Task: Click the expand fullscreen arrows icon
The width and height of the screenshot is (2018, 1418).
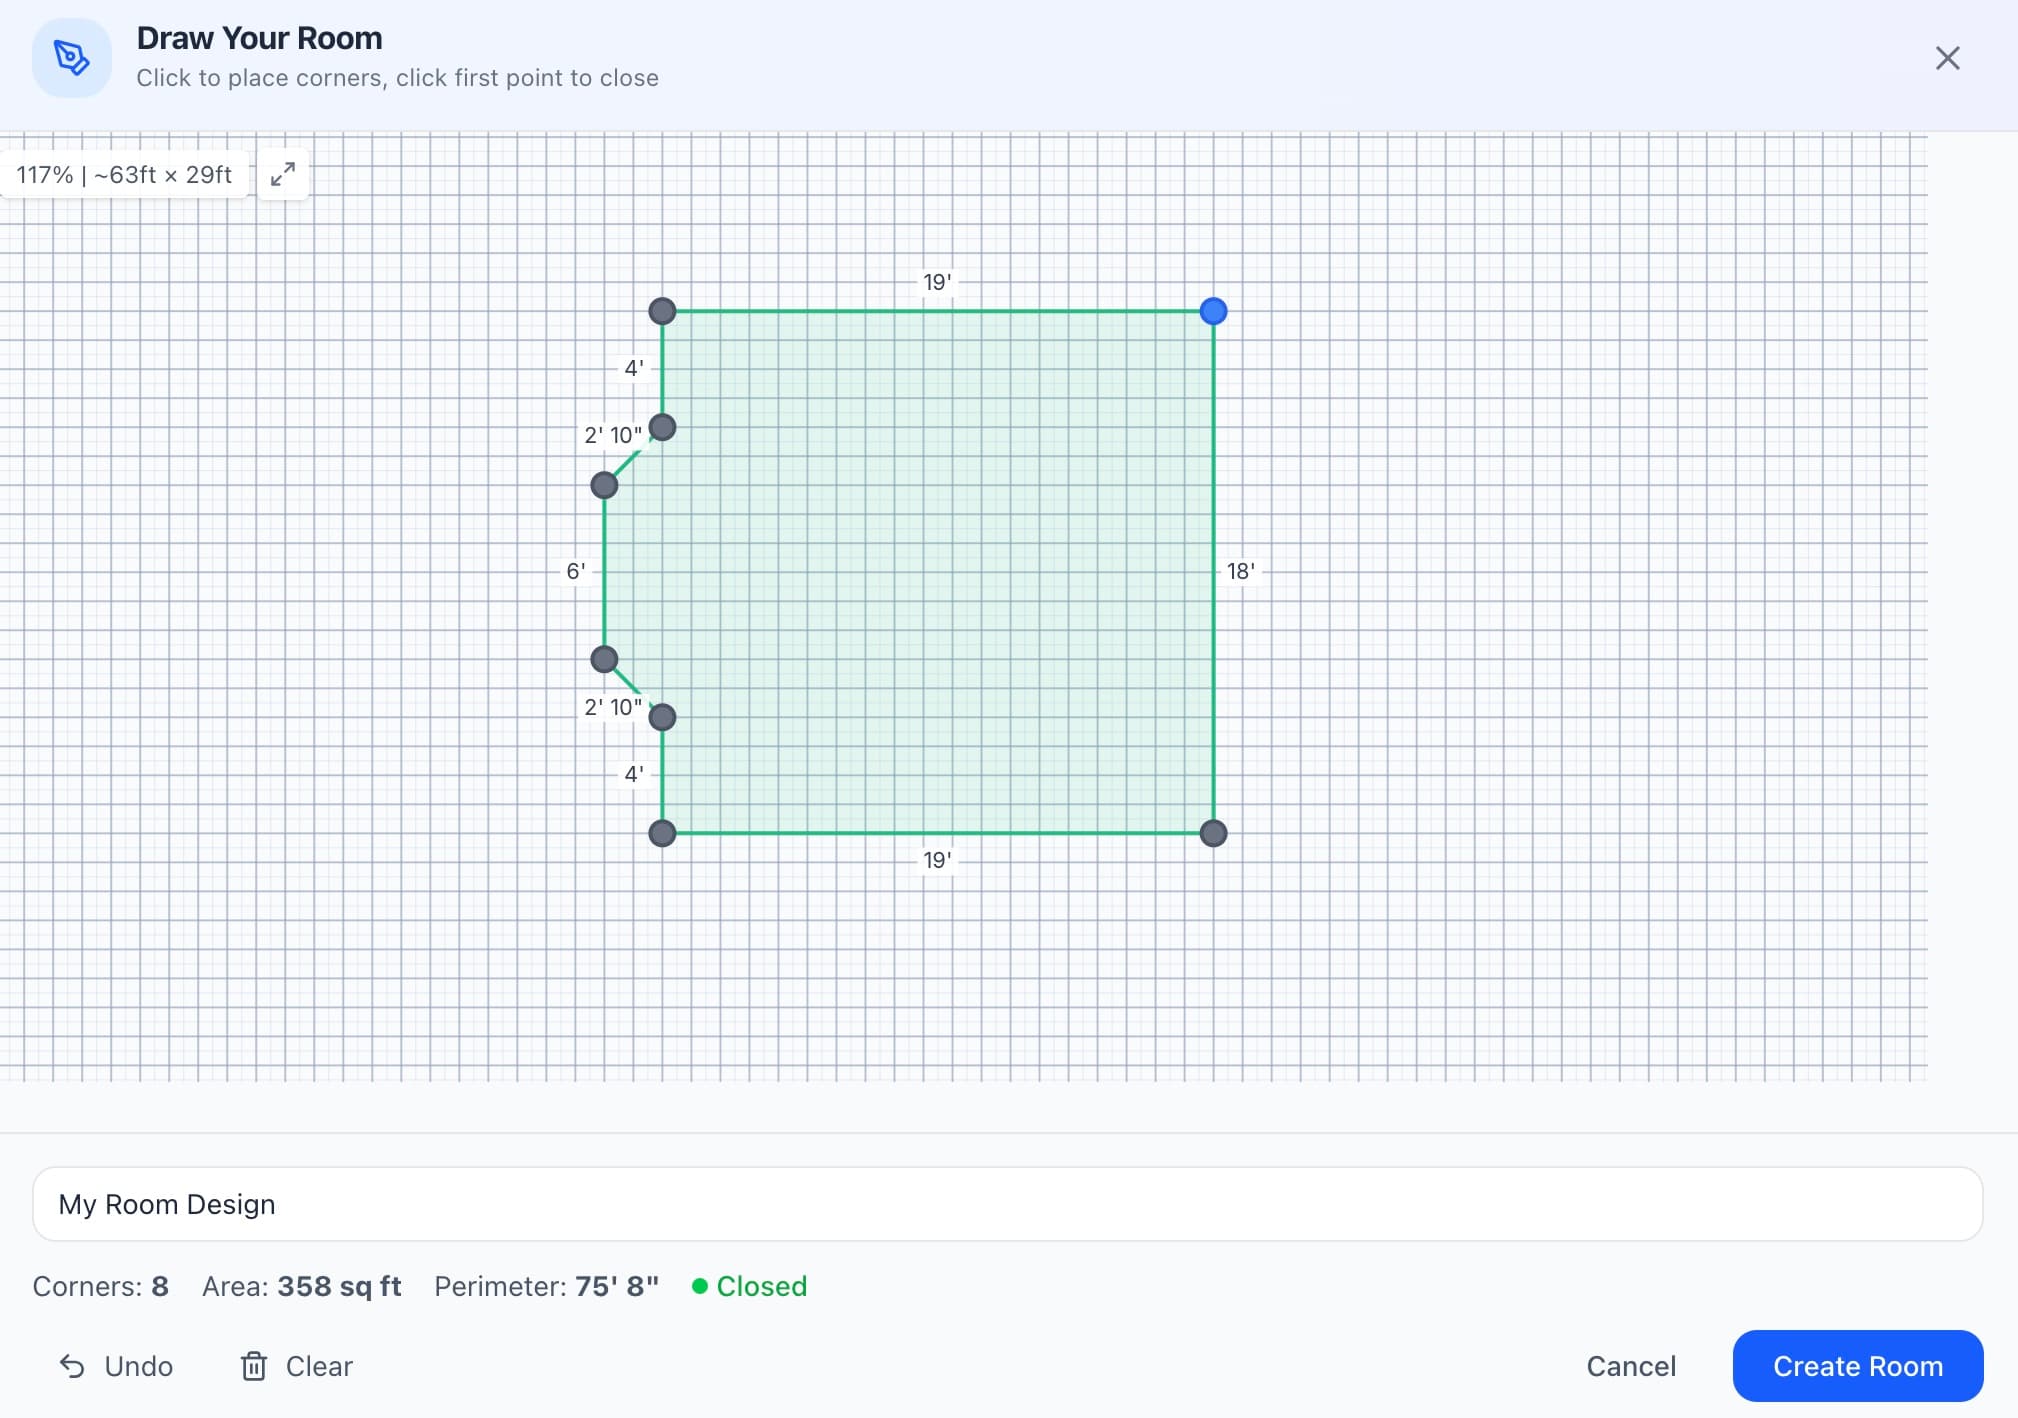Action: [x=283, y=174]
